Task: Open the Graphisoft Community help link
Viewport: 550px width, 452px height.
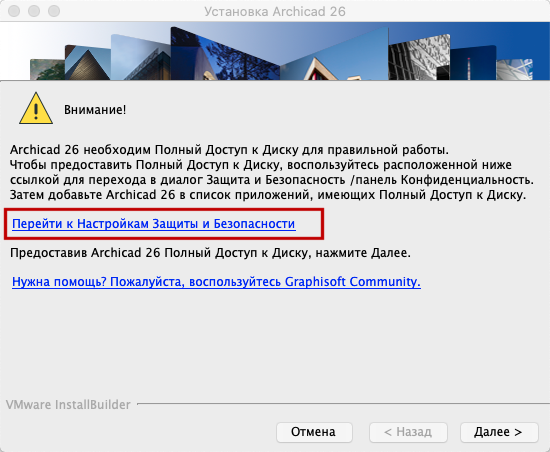Action: tap(216, 282)
